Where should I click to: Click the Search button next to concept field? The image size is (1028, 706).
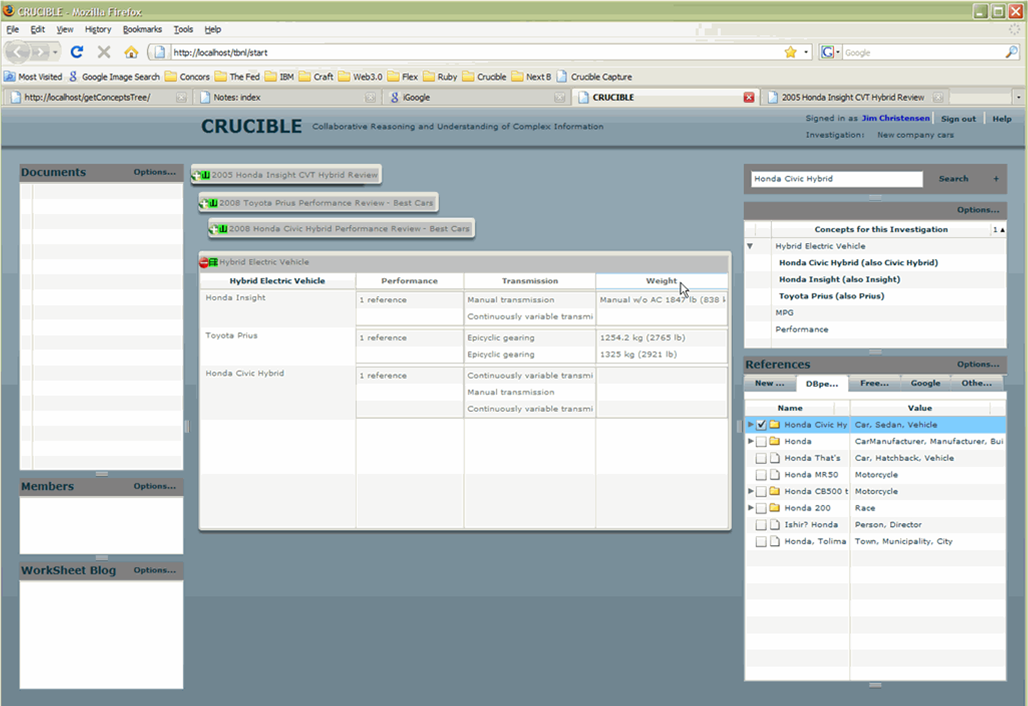(x=953, y=178)
